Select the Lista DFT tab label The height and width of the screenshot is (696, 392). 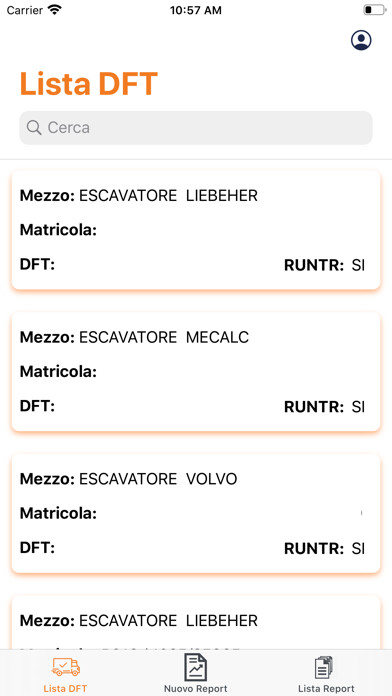pyautogui.click(x=65, y=689)
